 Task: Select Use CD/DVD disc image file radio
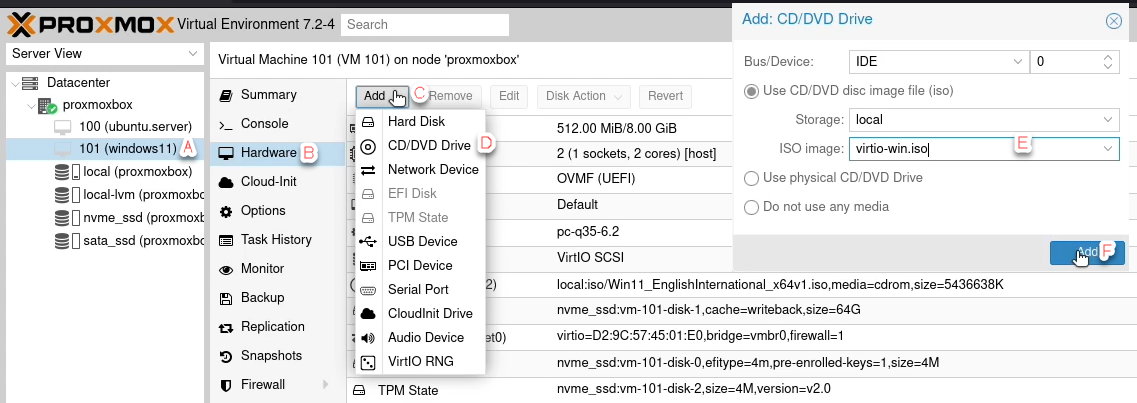(751, 91)
